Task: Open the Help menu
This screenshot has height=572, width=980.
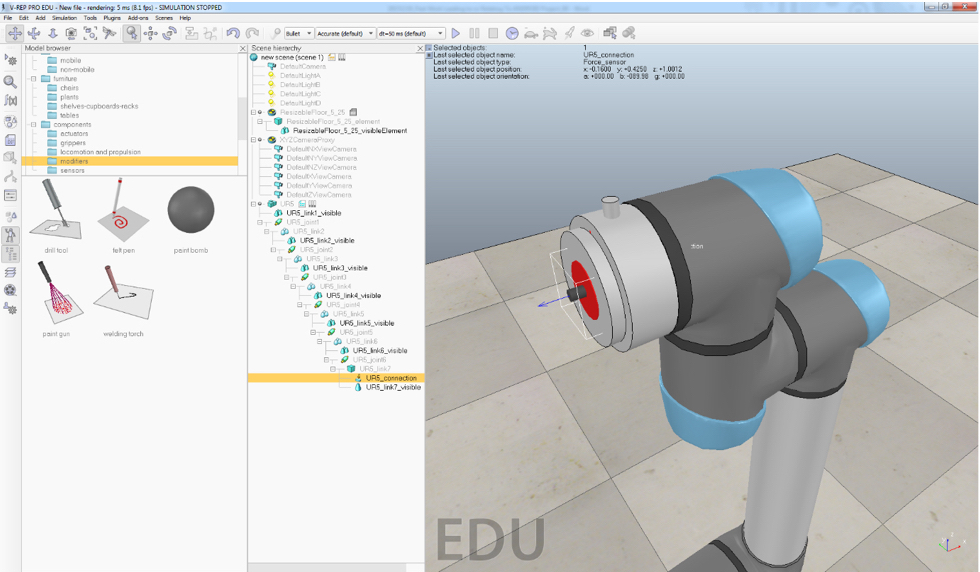Action: (185, 18)
